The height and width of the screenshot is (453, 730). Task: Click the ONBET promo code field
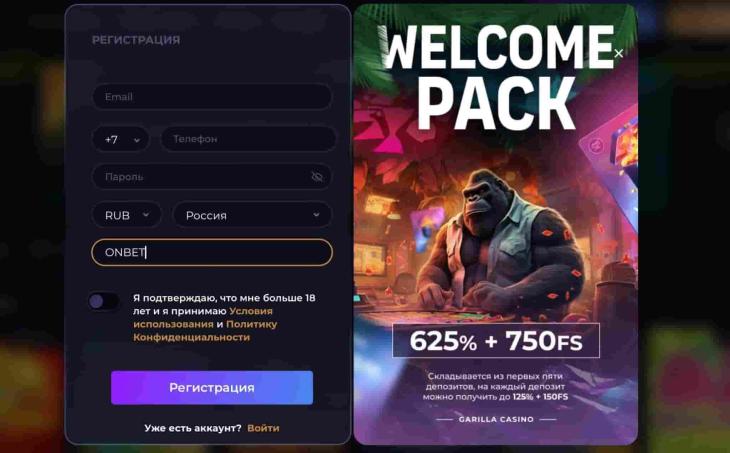point(212,252)
